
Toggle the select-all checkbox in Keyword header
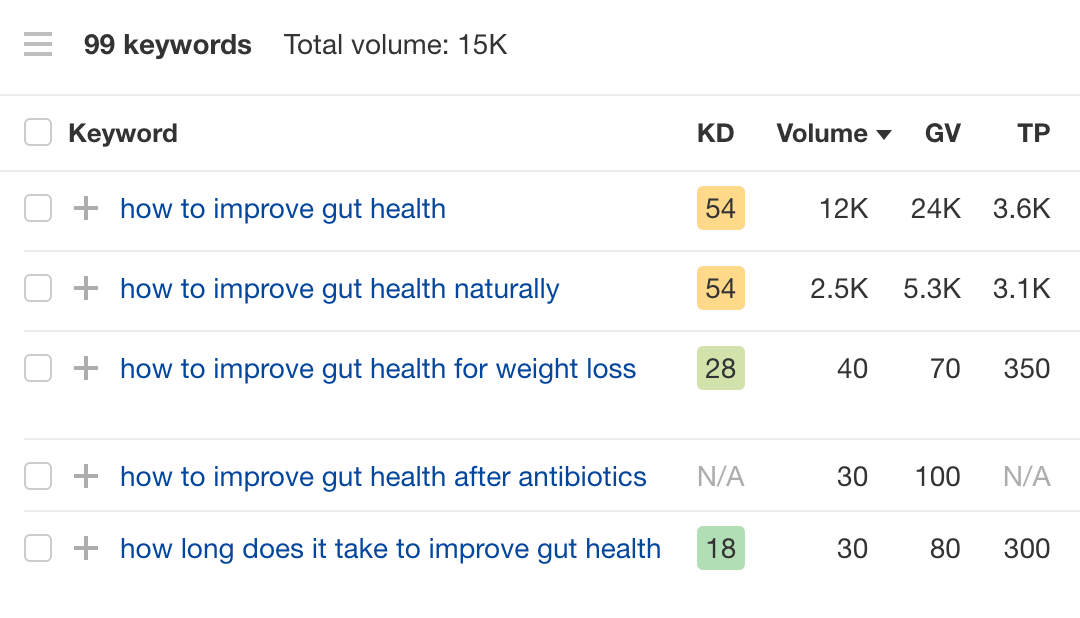[38, 133]
